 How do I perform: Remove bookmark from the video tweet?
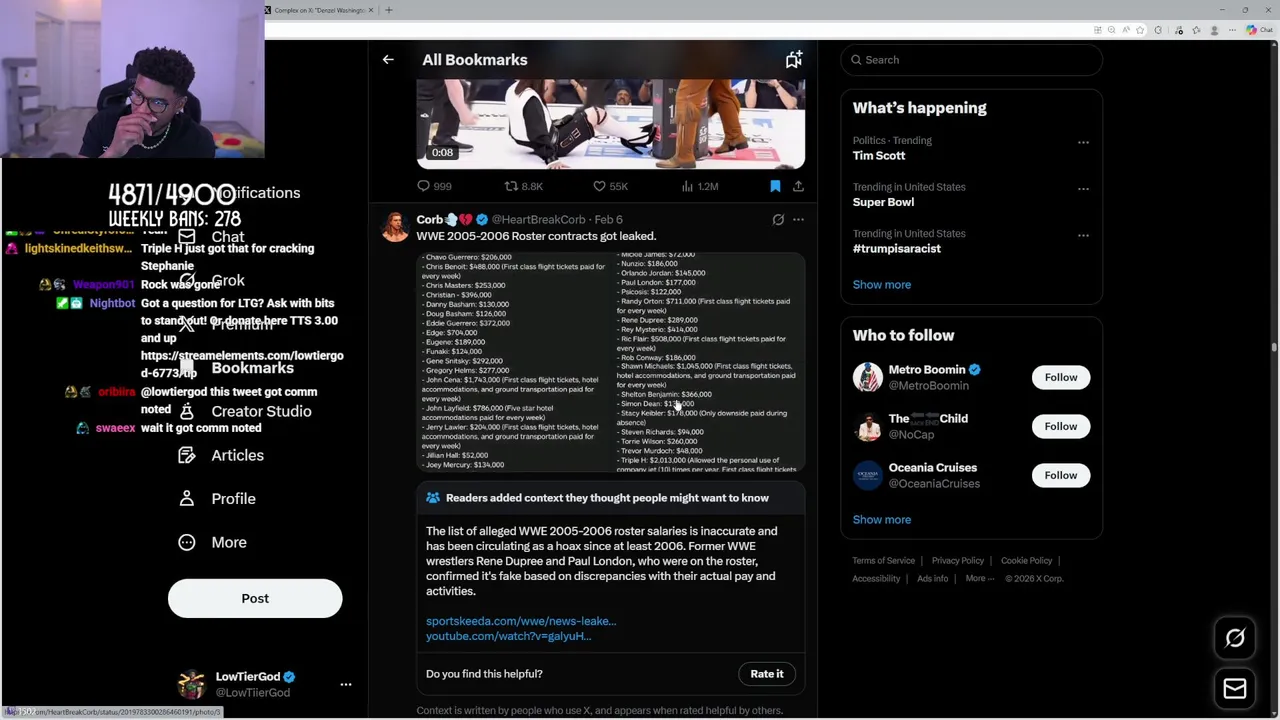pyautogui.click(x=775, y=186)
